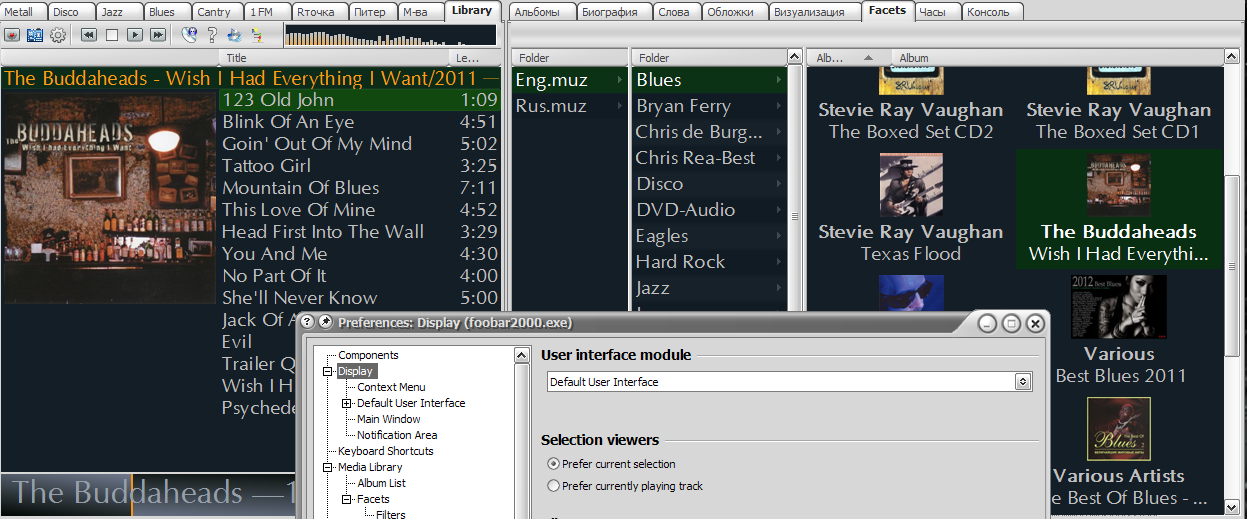
Task: Select the 'Chris Rea-Best' folder
Action: tap(710, 158)
